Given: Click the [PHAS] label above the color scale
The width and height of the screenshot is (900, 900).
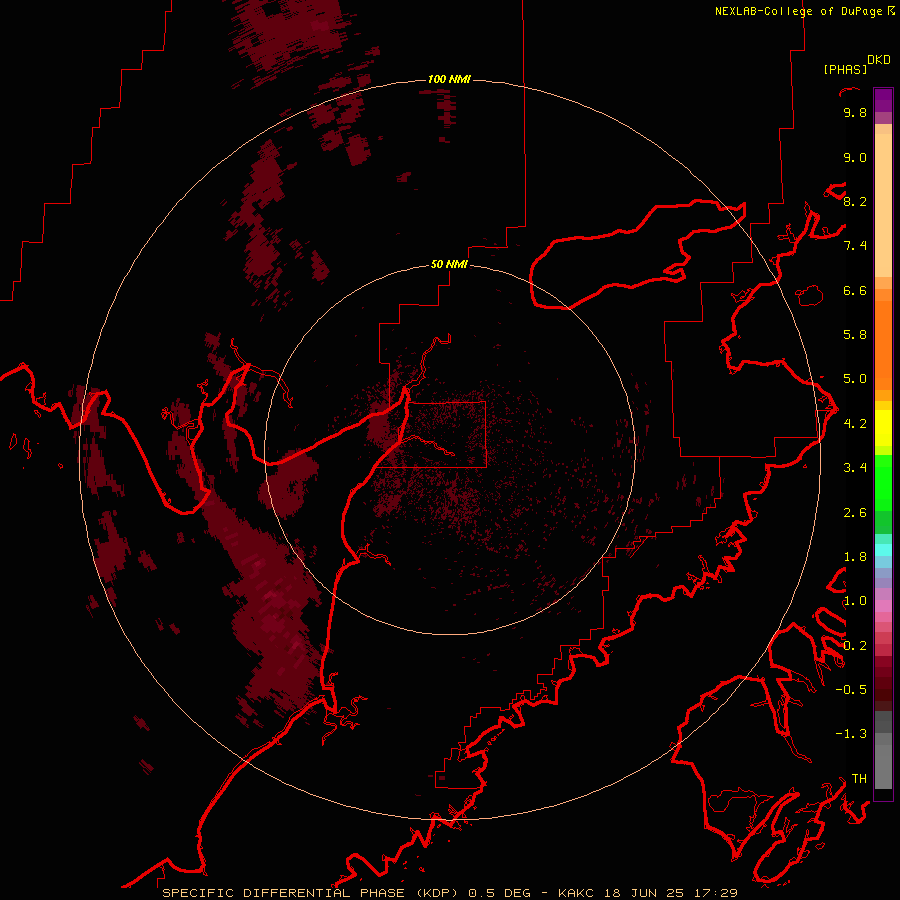Looking at the screenshot, I should coord(845,69).
